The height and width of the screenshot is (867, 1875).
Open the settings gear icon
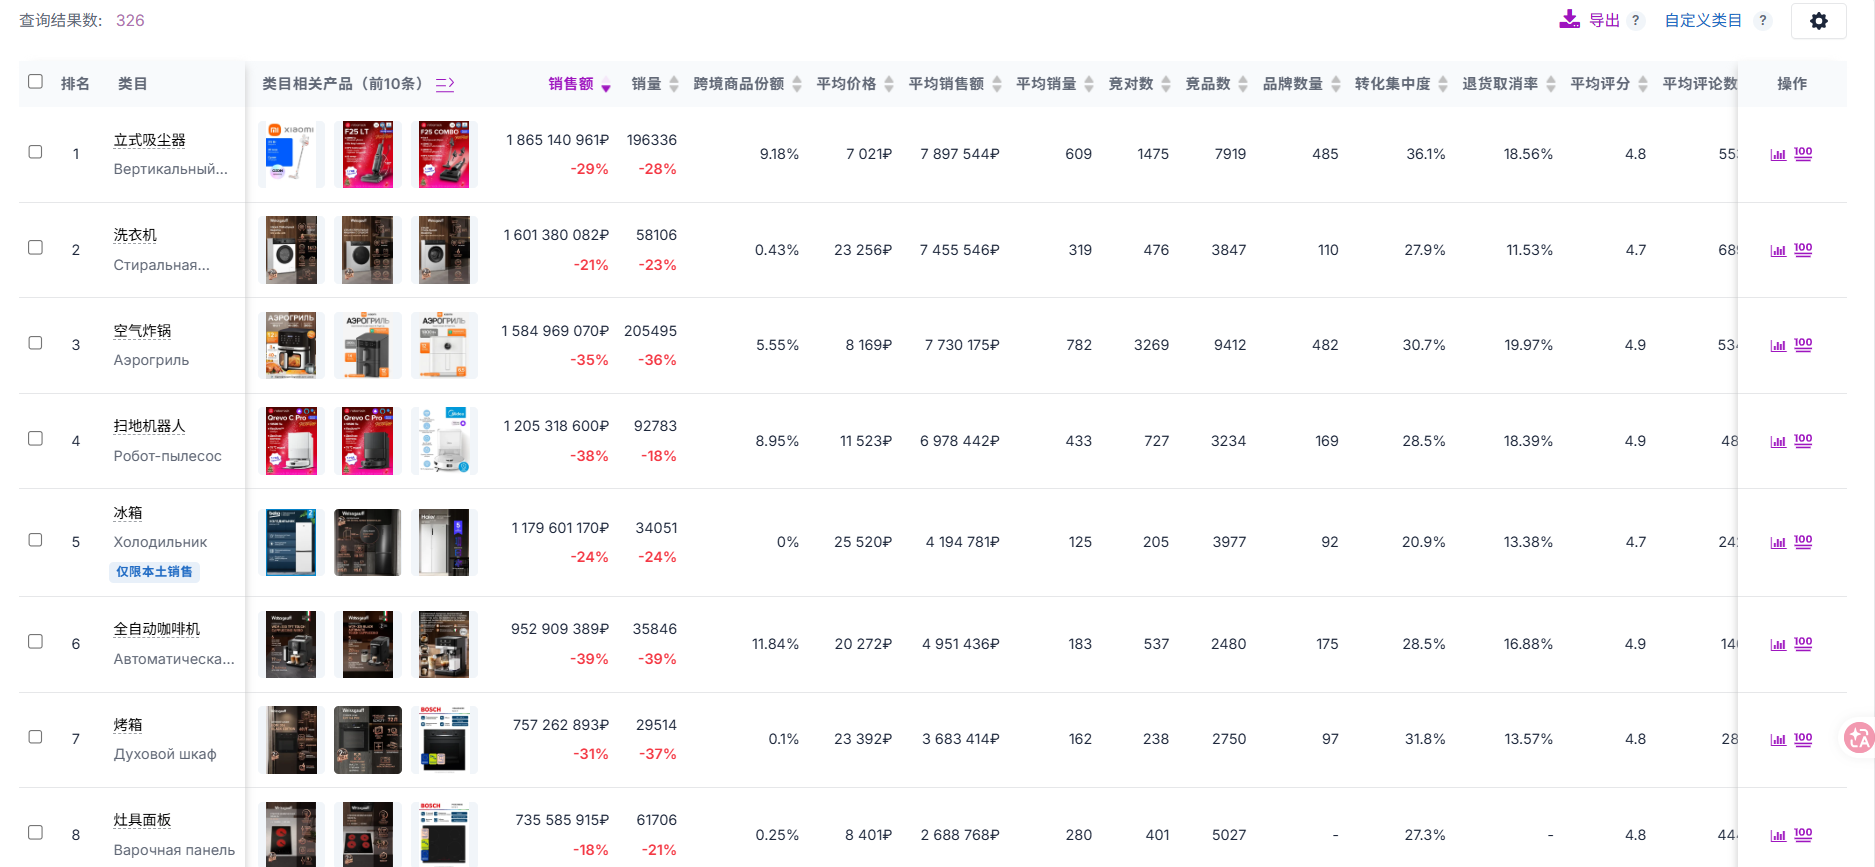1818,21
